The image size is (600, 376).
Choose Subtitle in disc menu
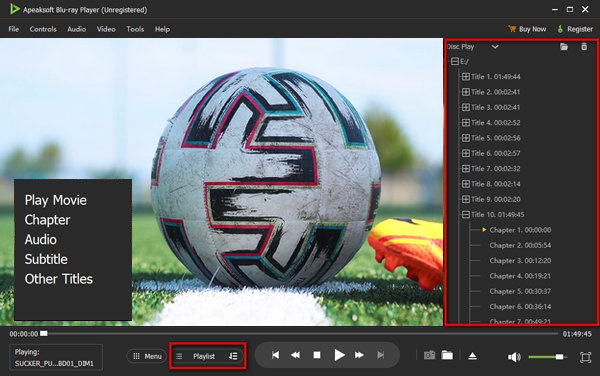click(46, 259)
